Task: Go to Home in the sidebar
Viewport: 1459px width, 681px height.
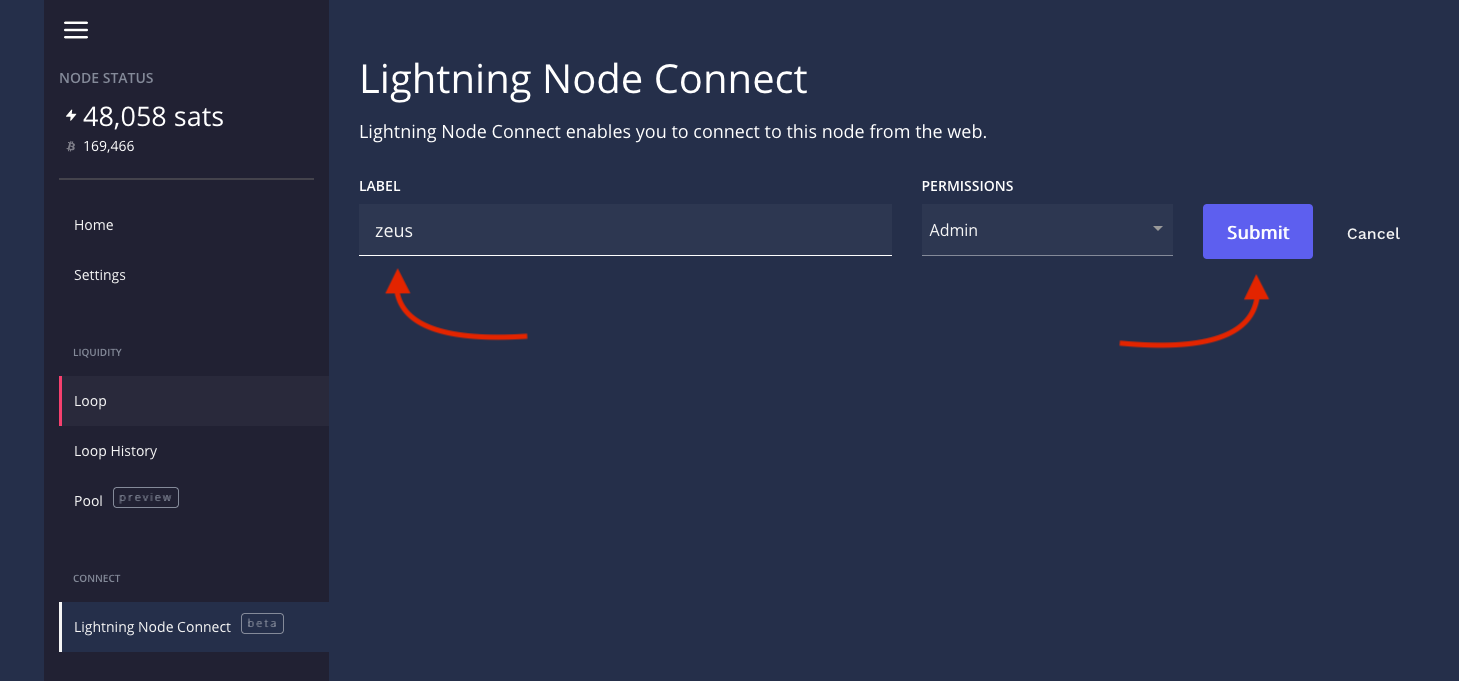Action: point(94,225)
